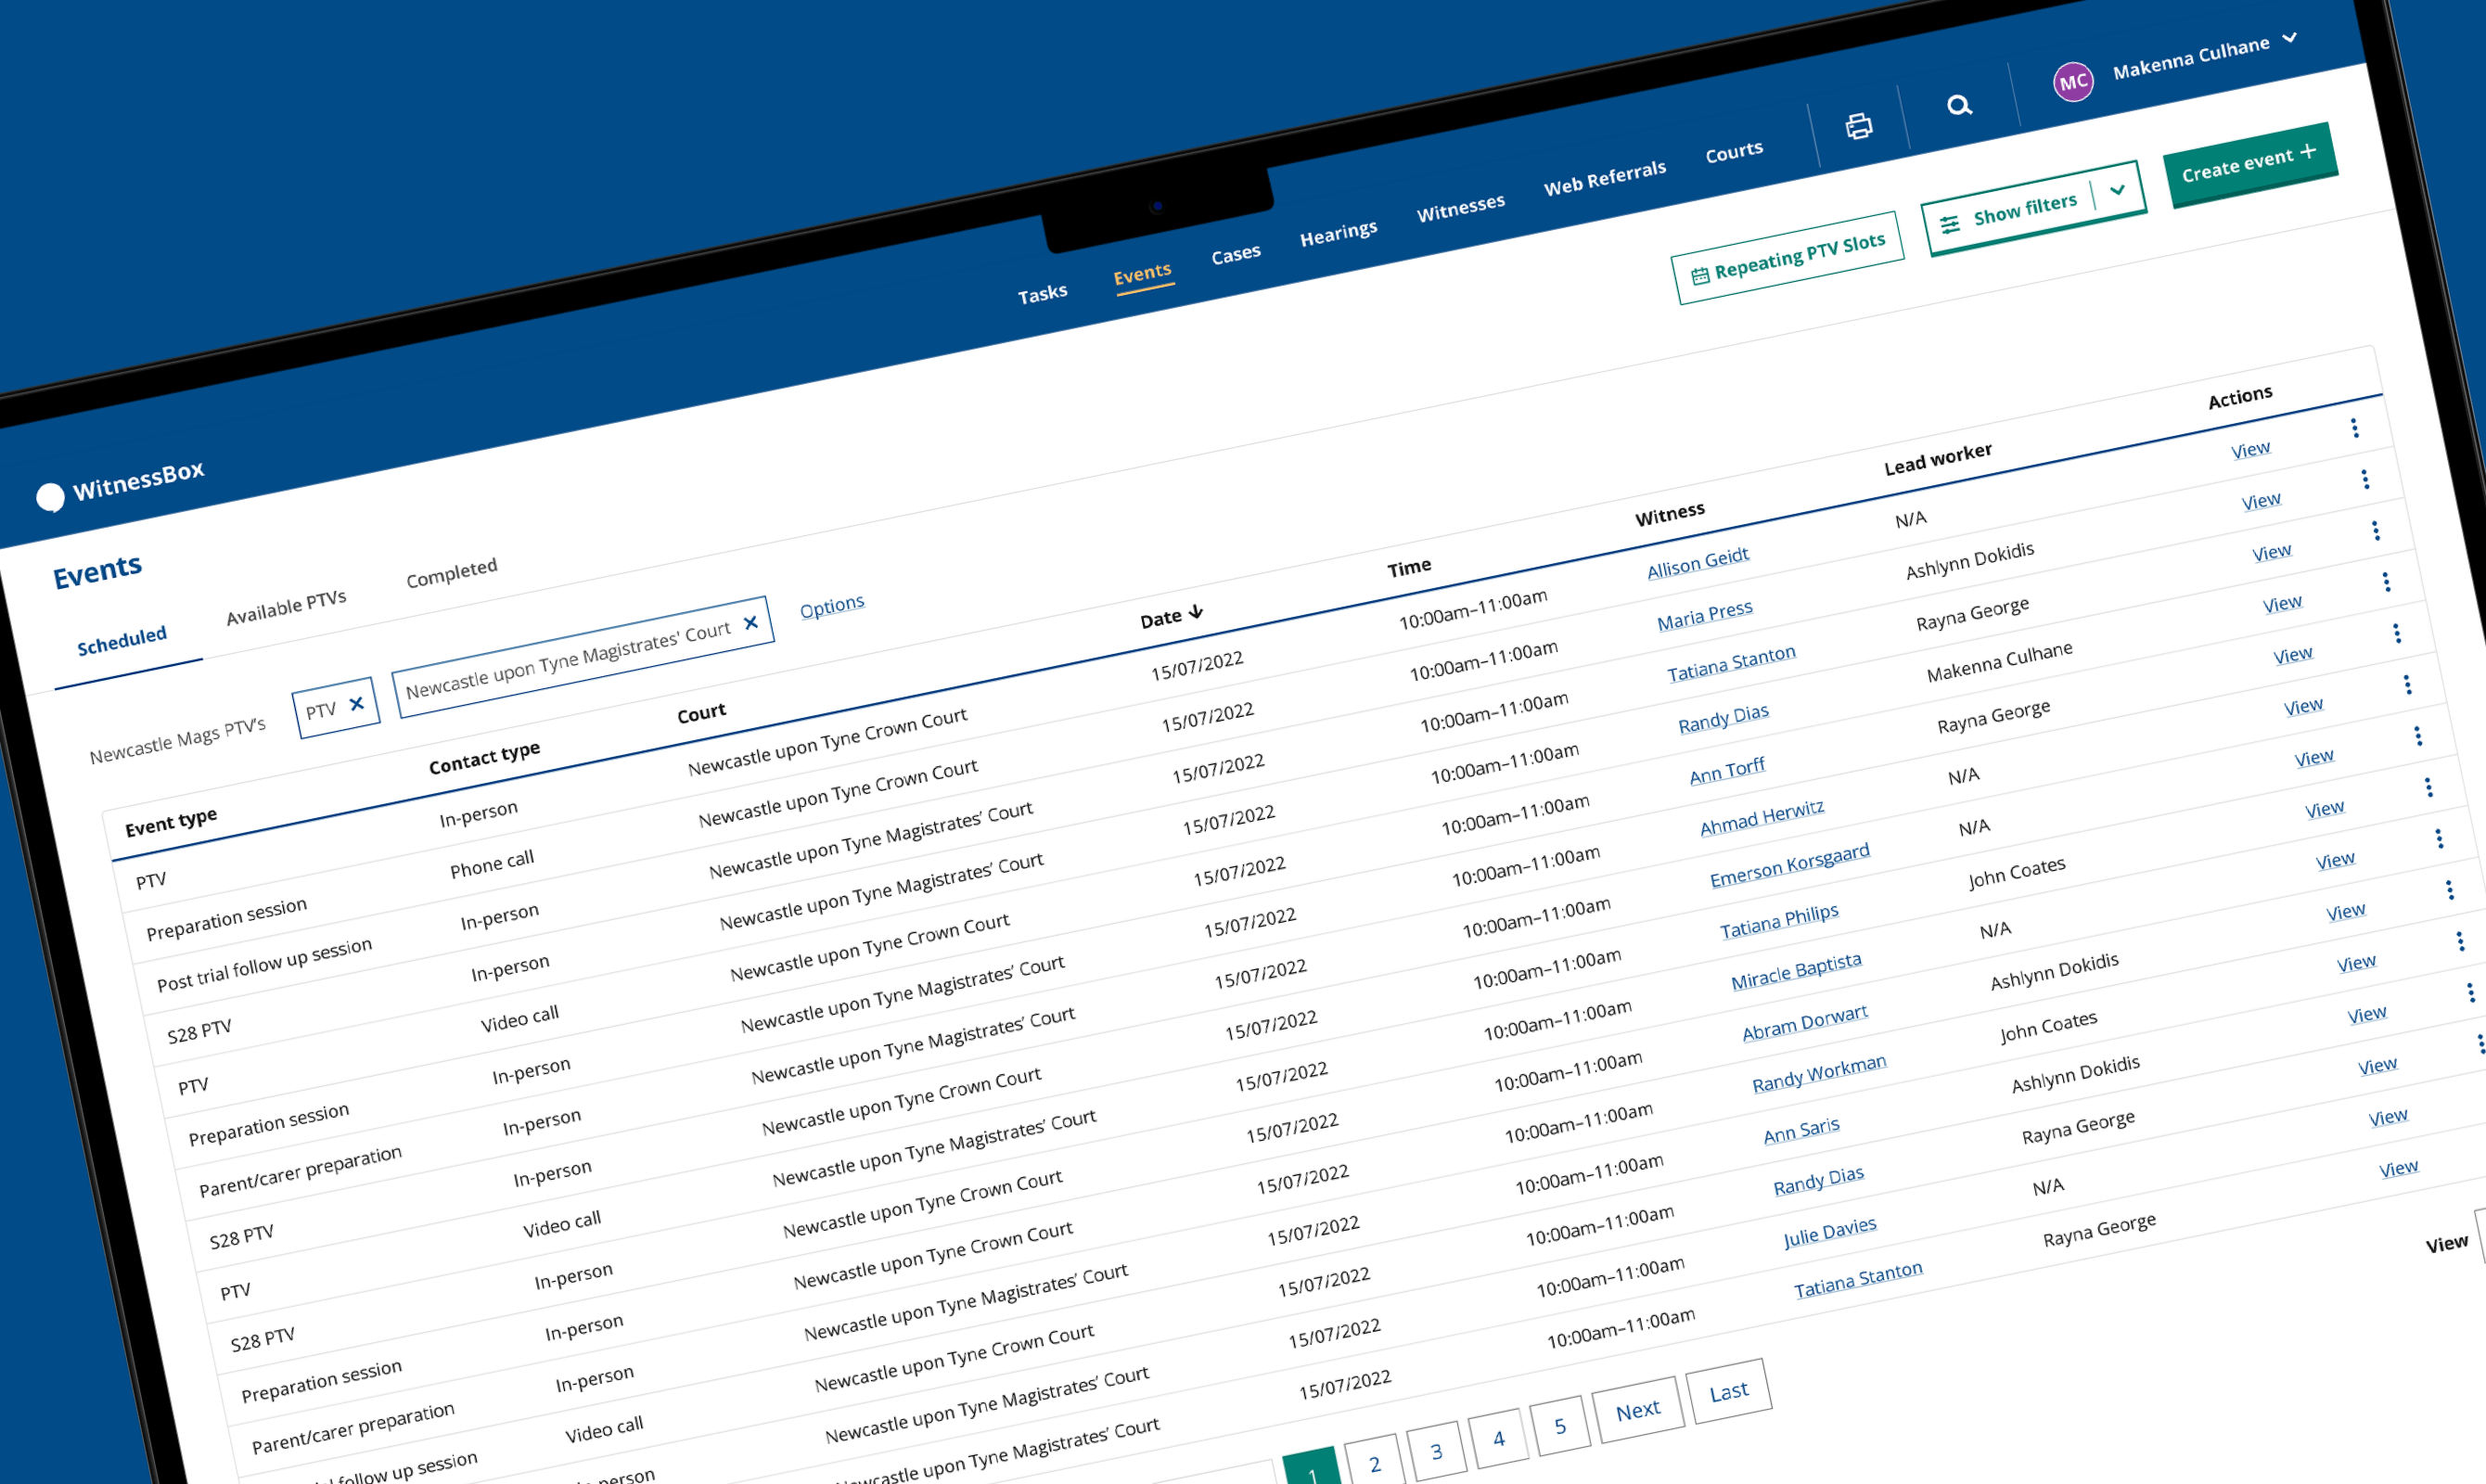Open the actions menu for Allison Geidt's row

tap(2354, 428)
